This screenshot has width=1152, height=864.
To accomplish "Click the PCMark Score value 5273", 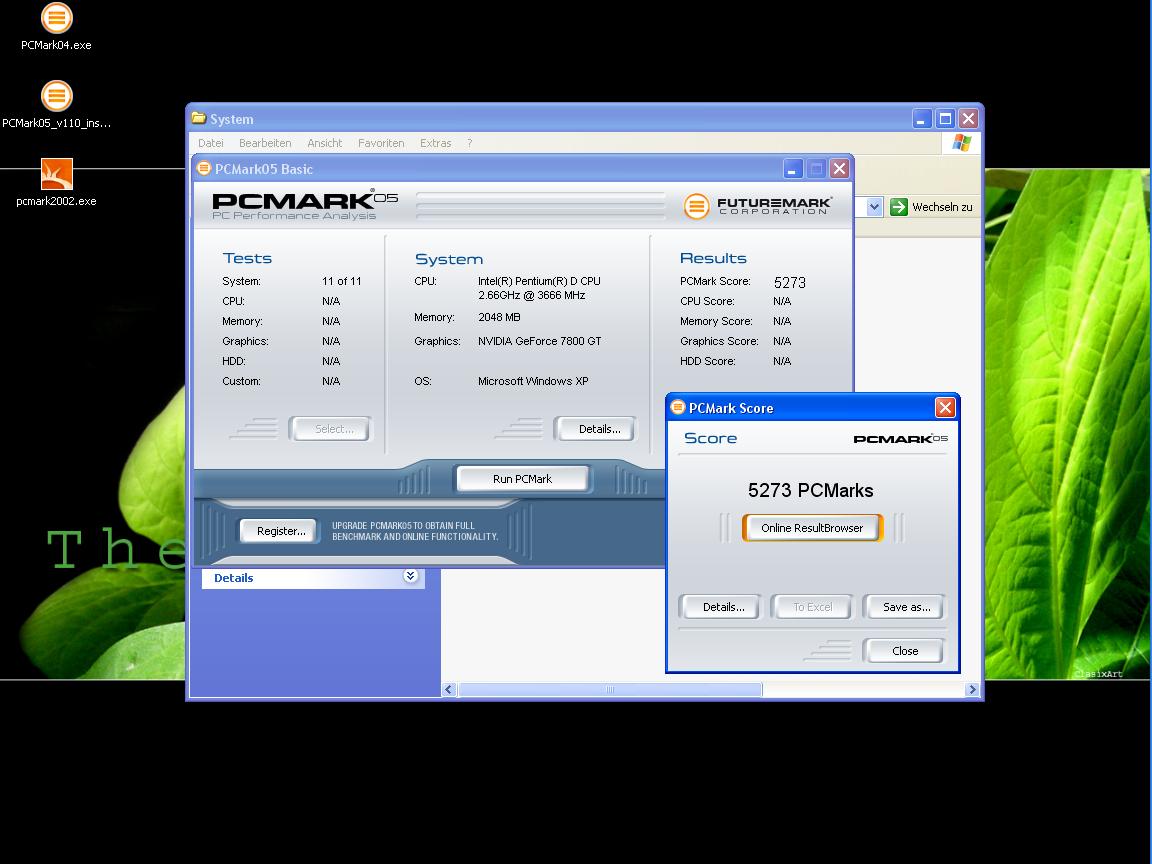I will tap(789, 282).
